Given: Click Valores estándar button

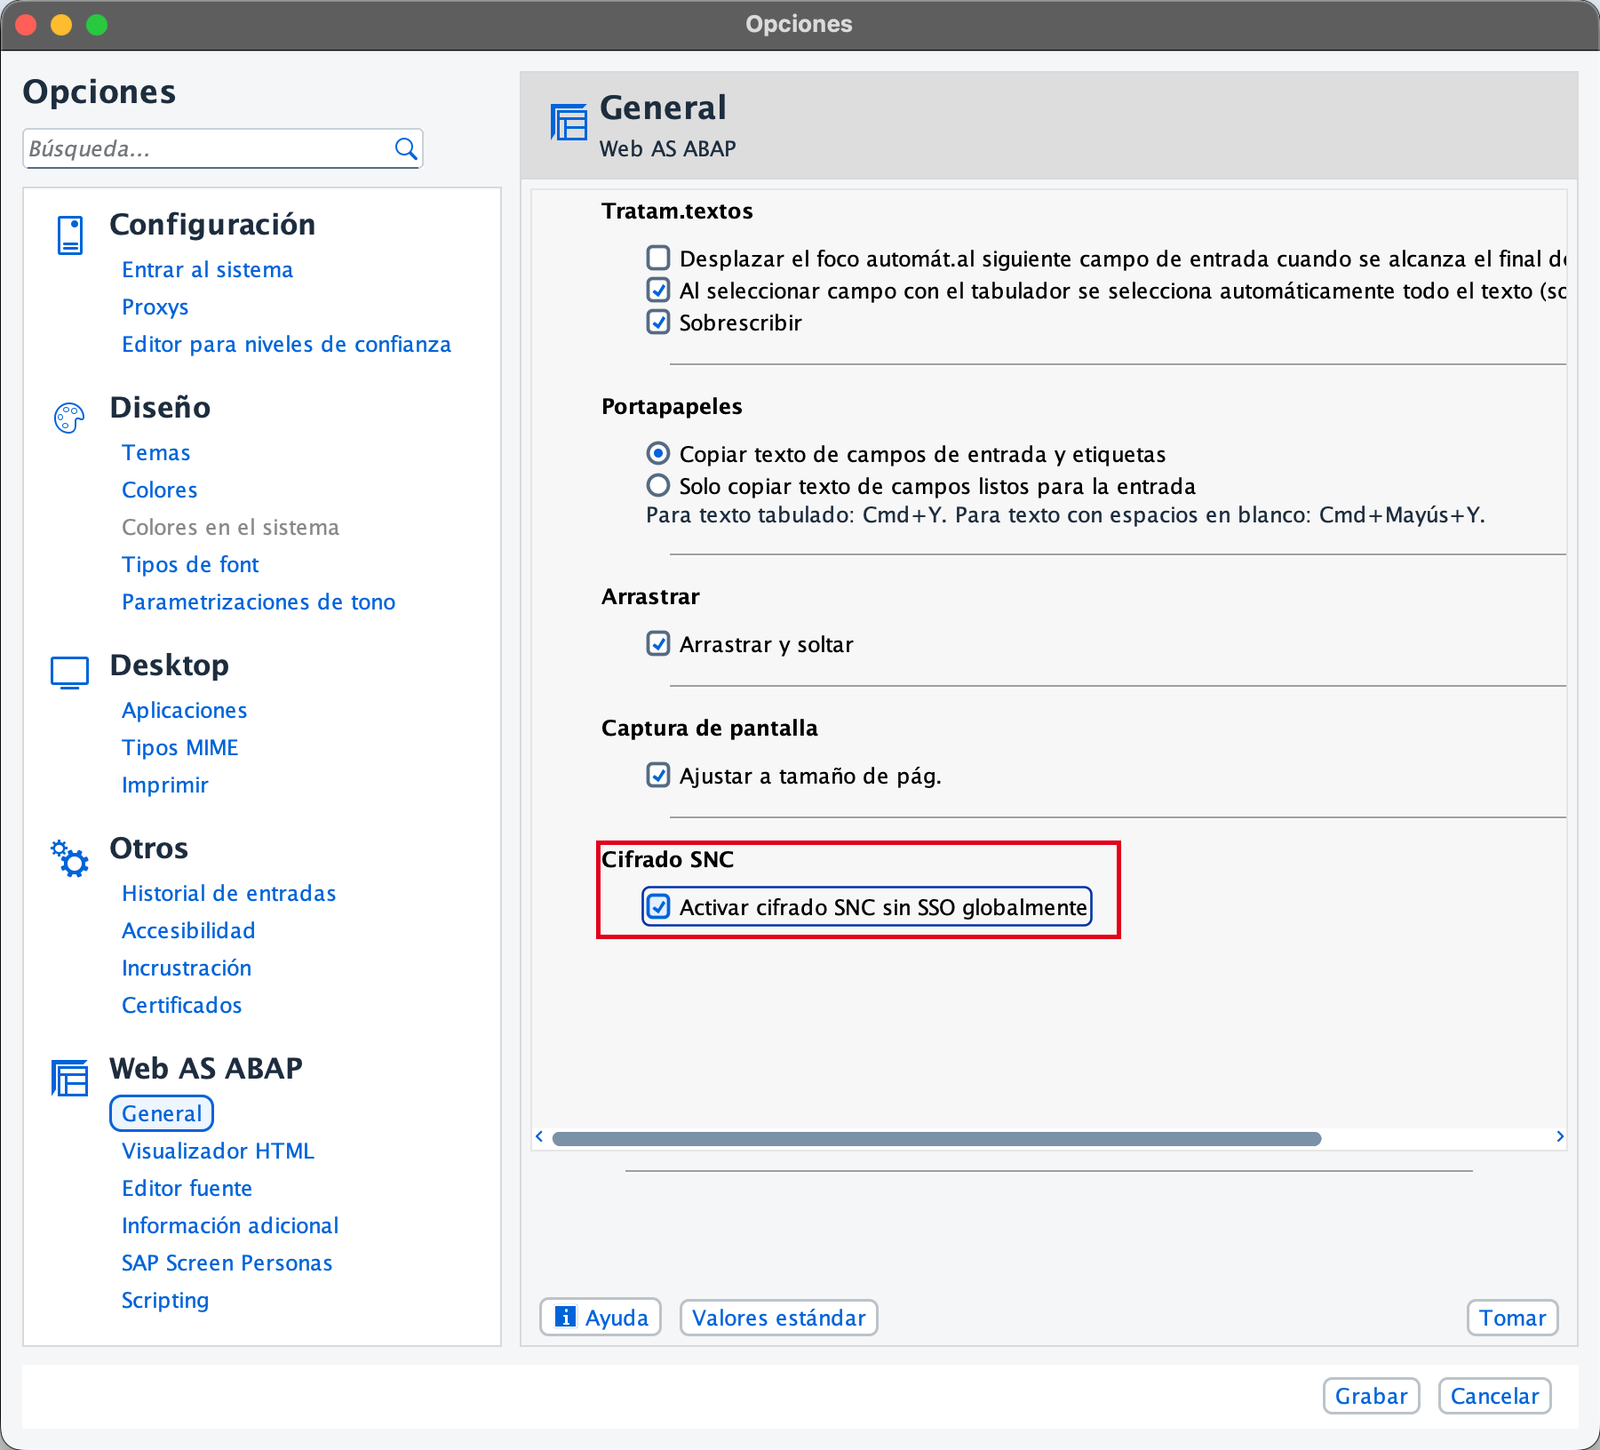Looking at the screenshot, I should [x=779, y=1318].
